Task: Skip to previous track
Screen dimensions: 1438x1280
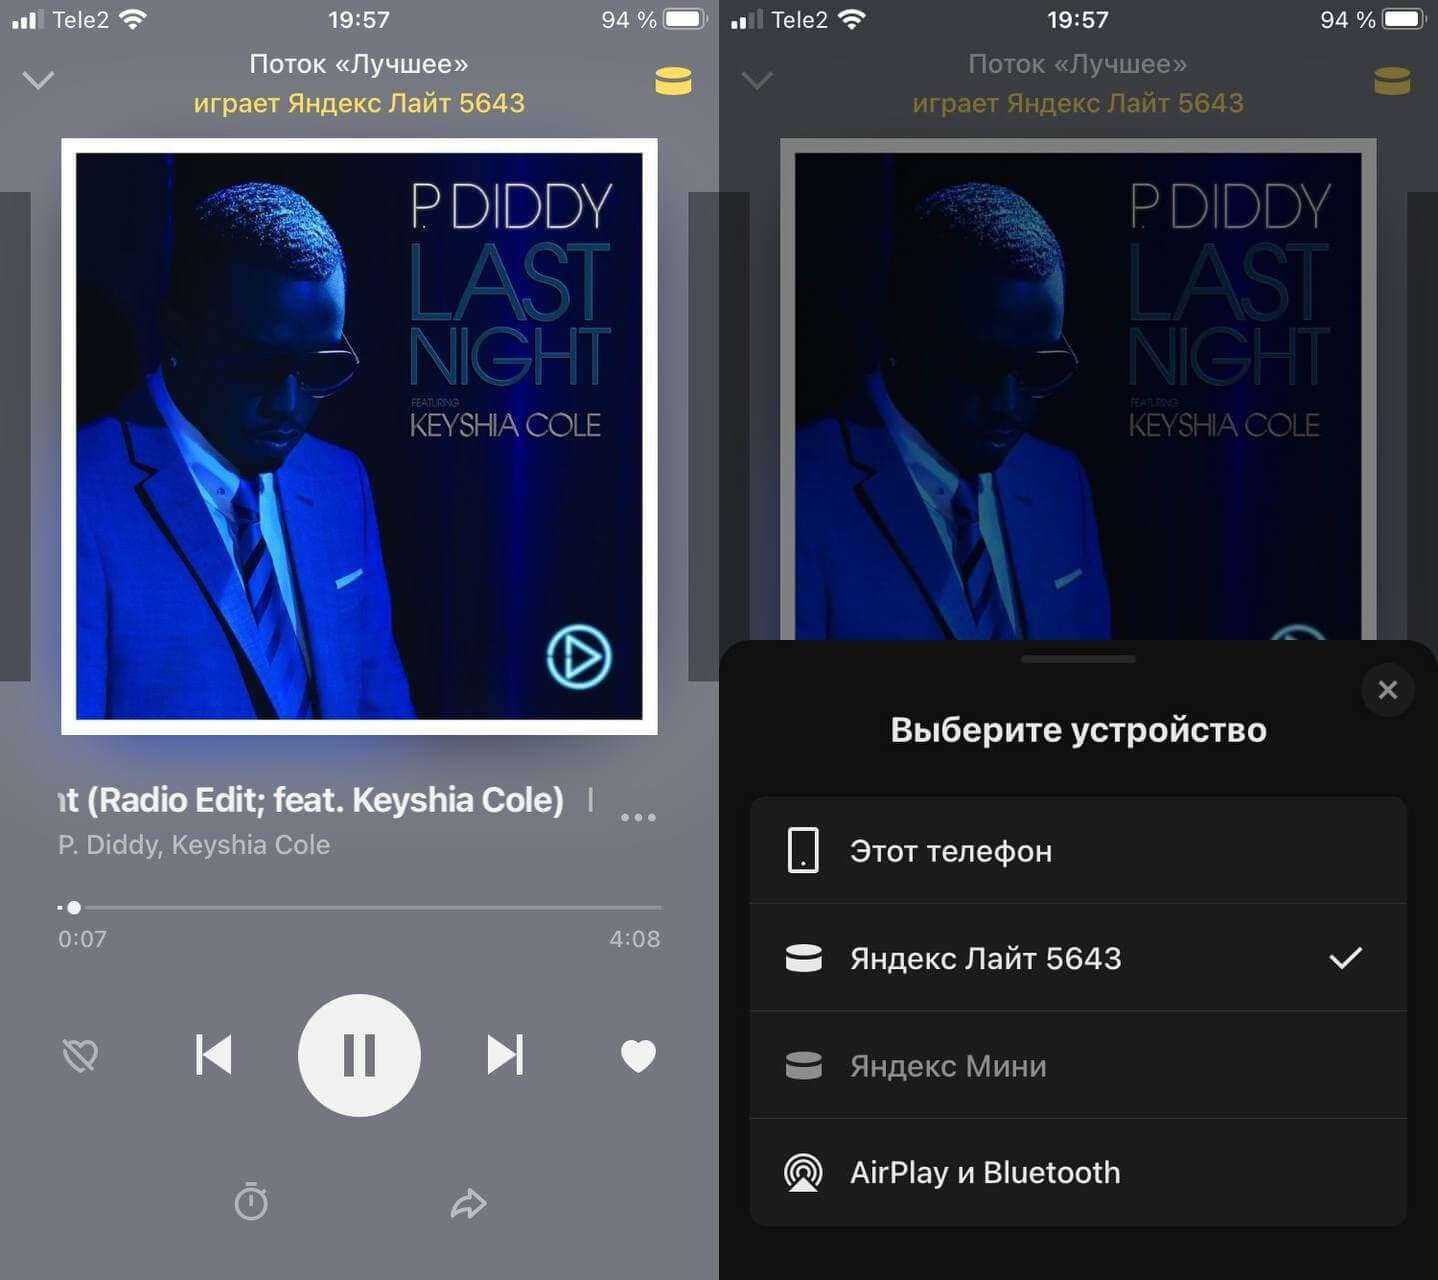Action: point(213,1055)
